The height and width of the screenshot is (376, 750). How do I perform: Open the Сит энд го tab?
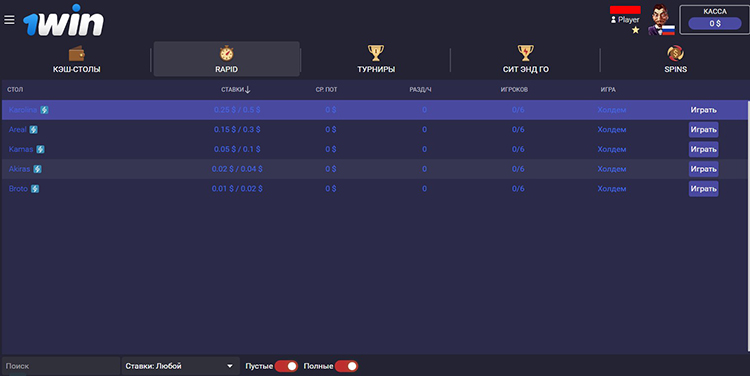(x=526, y=59)
